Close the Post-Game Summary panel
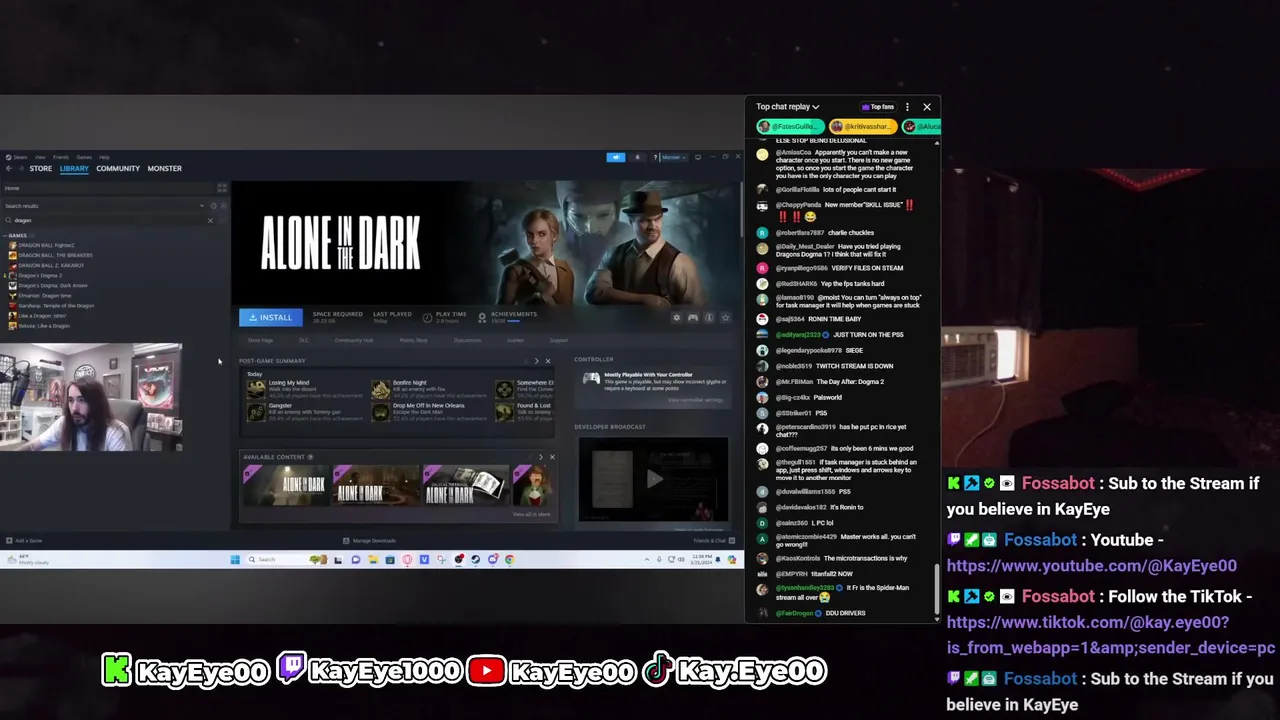This screenshot has width=1280, height=720. pyautogui.click(x=547, y=361)
